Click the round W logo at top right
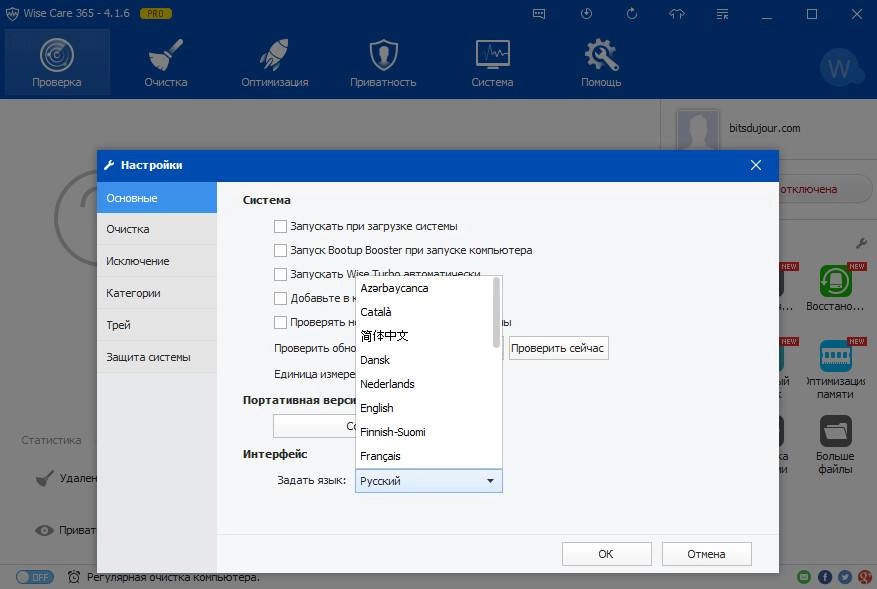877x589 pixels. (840, 68)
